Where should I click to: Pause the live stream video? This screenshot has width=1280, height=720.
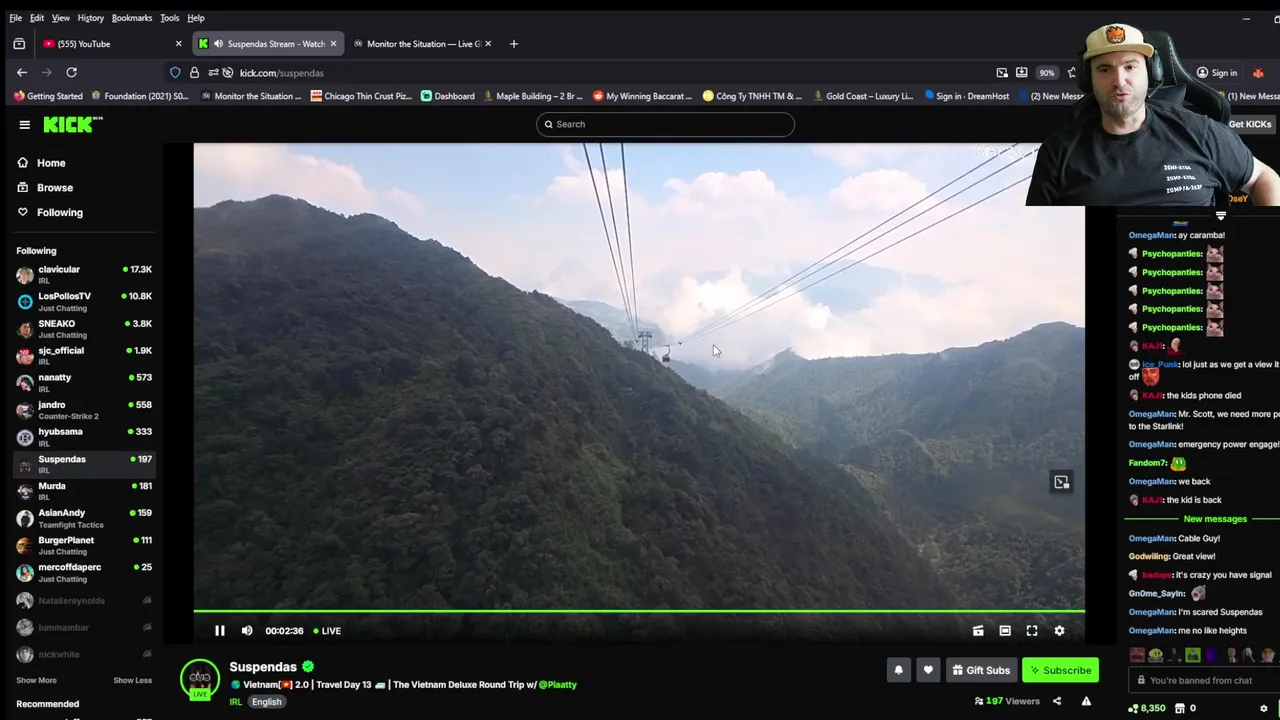pyautogui.click(x=220, y=631)
